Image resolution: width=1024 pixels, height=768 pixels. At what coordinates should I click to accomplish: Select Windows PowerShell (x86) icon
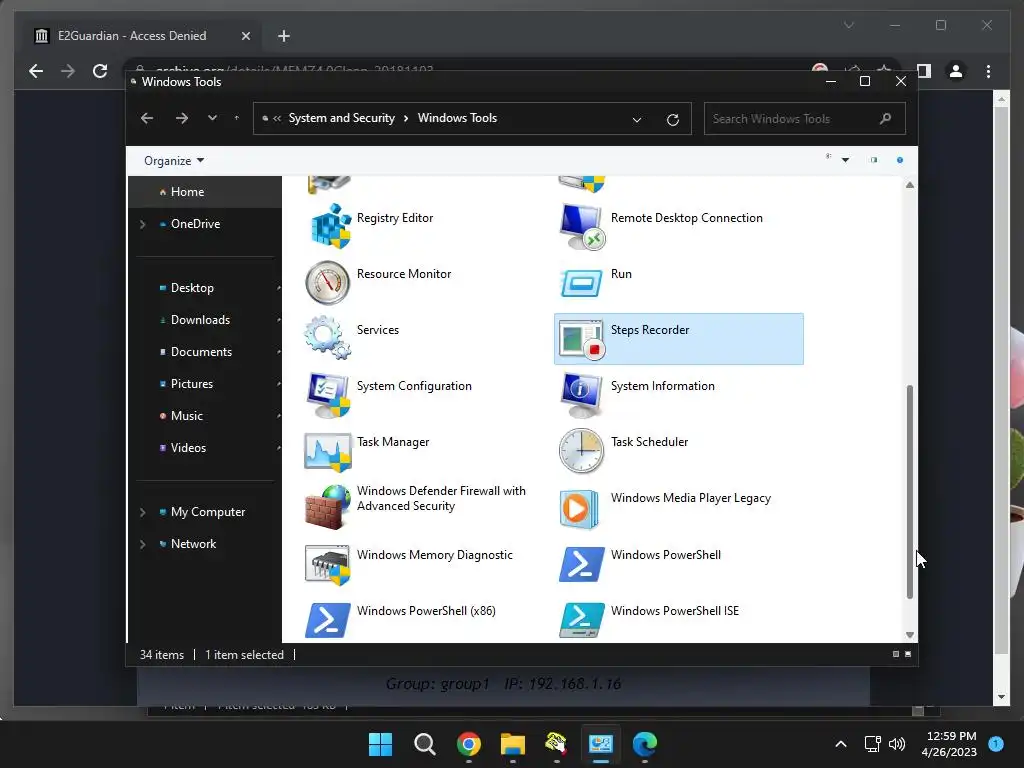coord(327,620)
